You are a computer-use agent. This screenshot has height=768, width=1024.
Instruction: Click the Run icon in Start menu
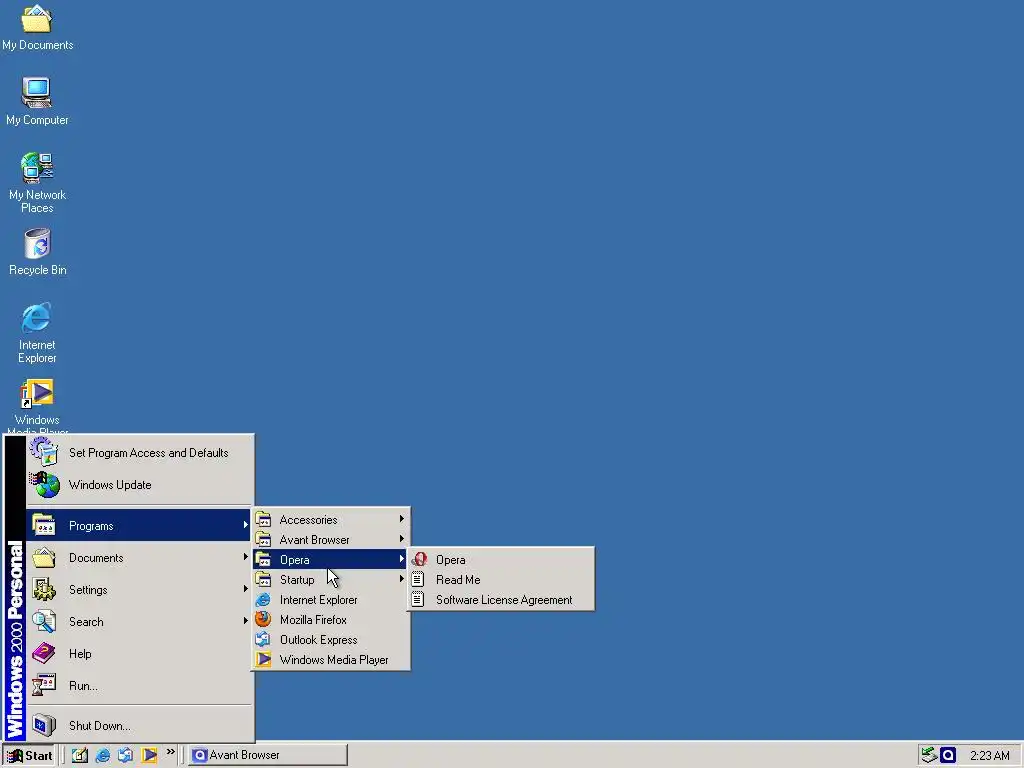click(x=44, y=685)
